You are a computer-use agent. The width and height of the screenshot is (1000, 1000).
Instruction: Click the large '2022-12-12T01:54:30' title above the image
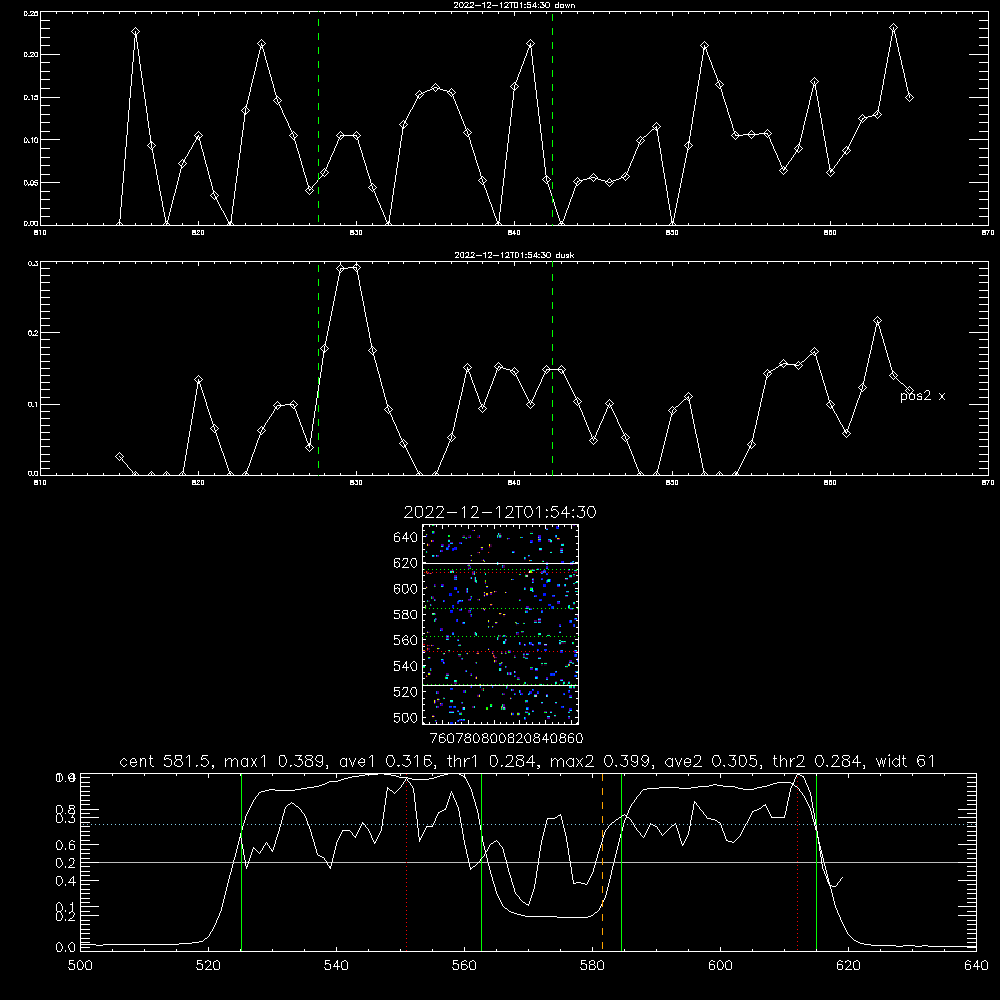pos(500,512)
